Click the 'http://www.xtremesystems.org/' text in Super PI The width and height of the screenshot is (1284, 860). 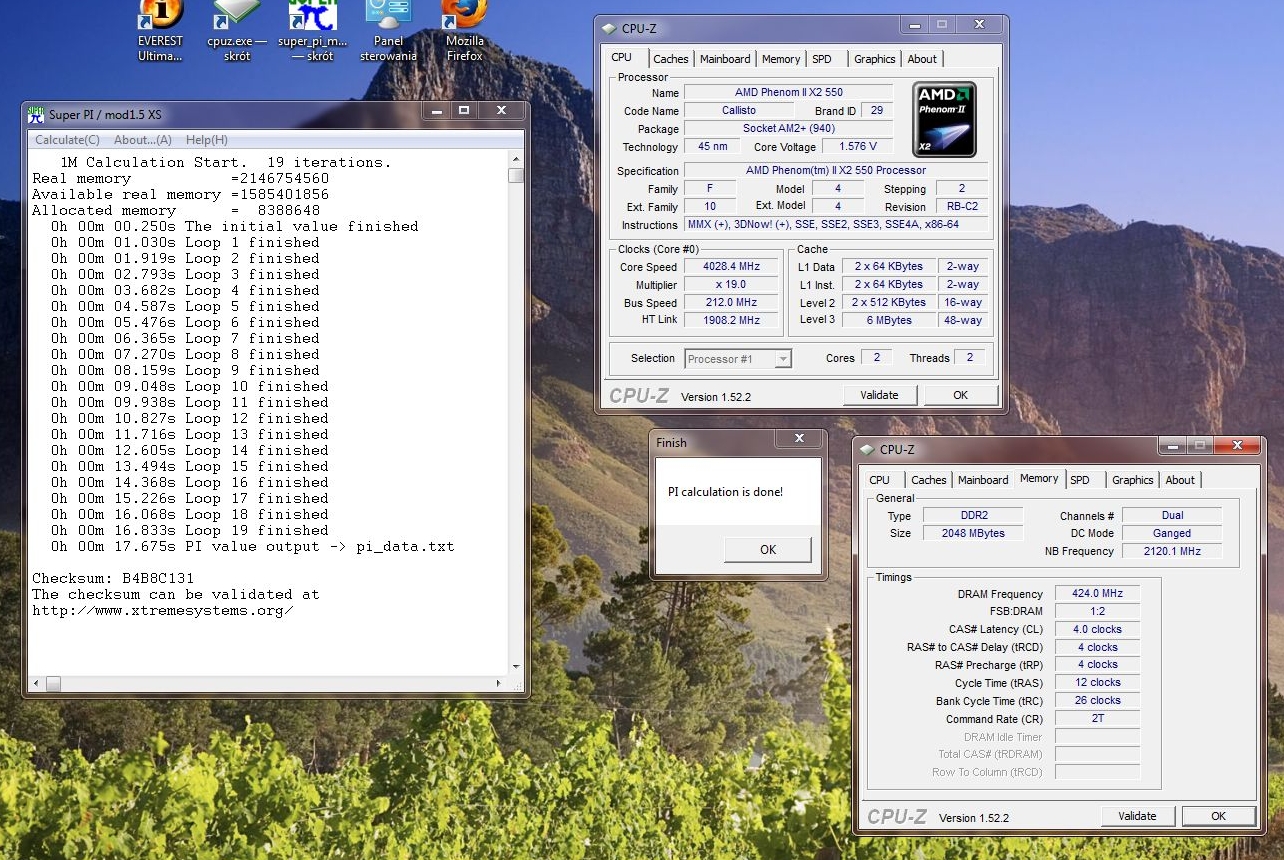click(163, 610)
